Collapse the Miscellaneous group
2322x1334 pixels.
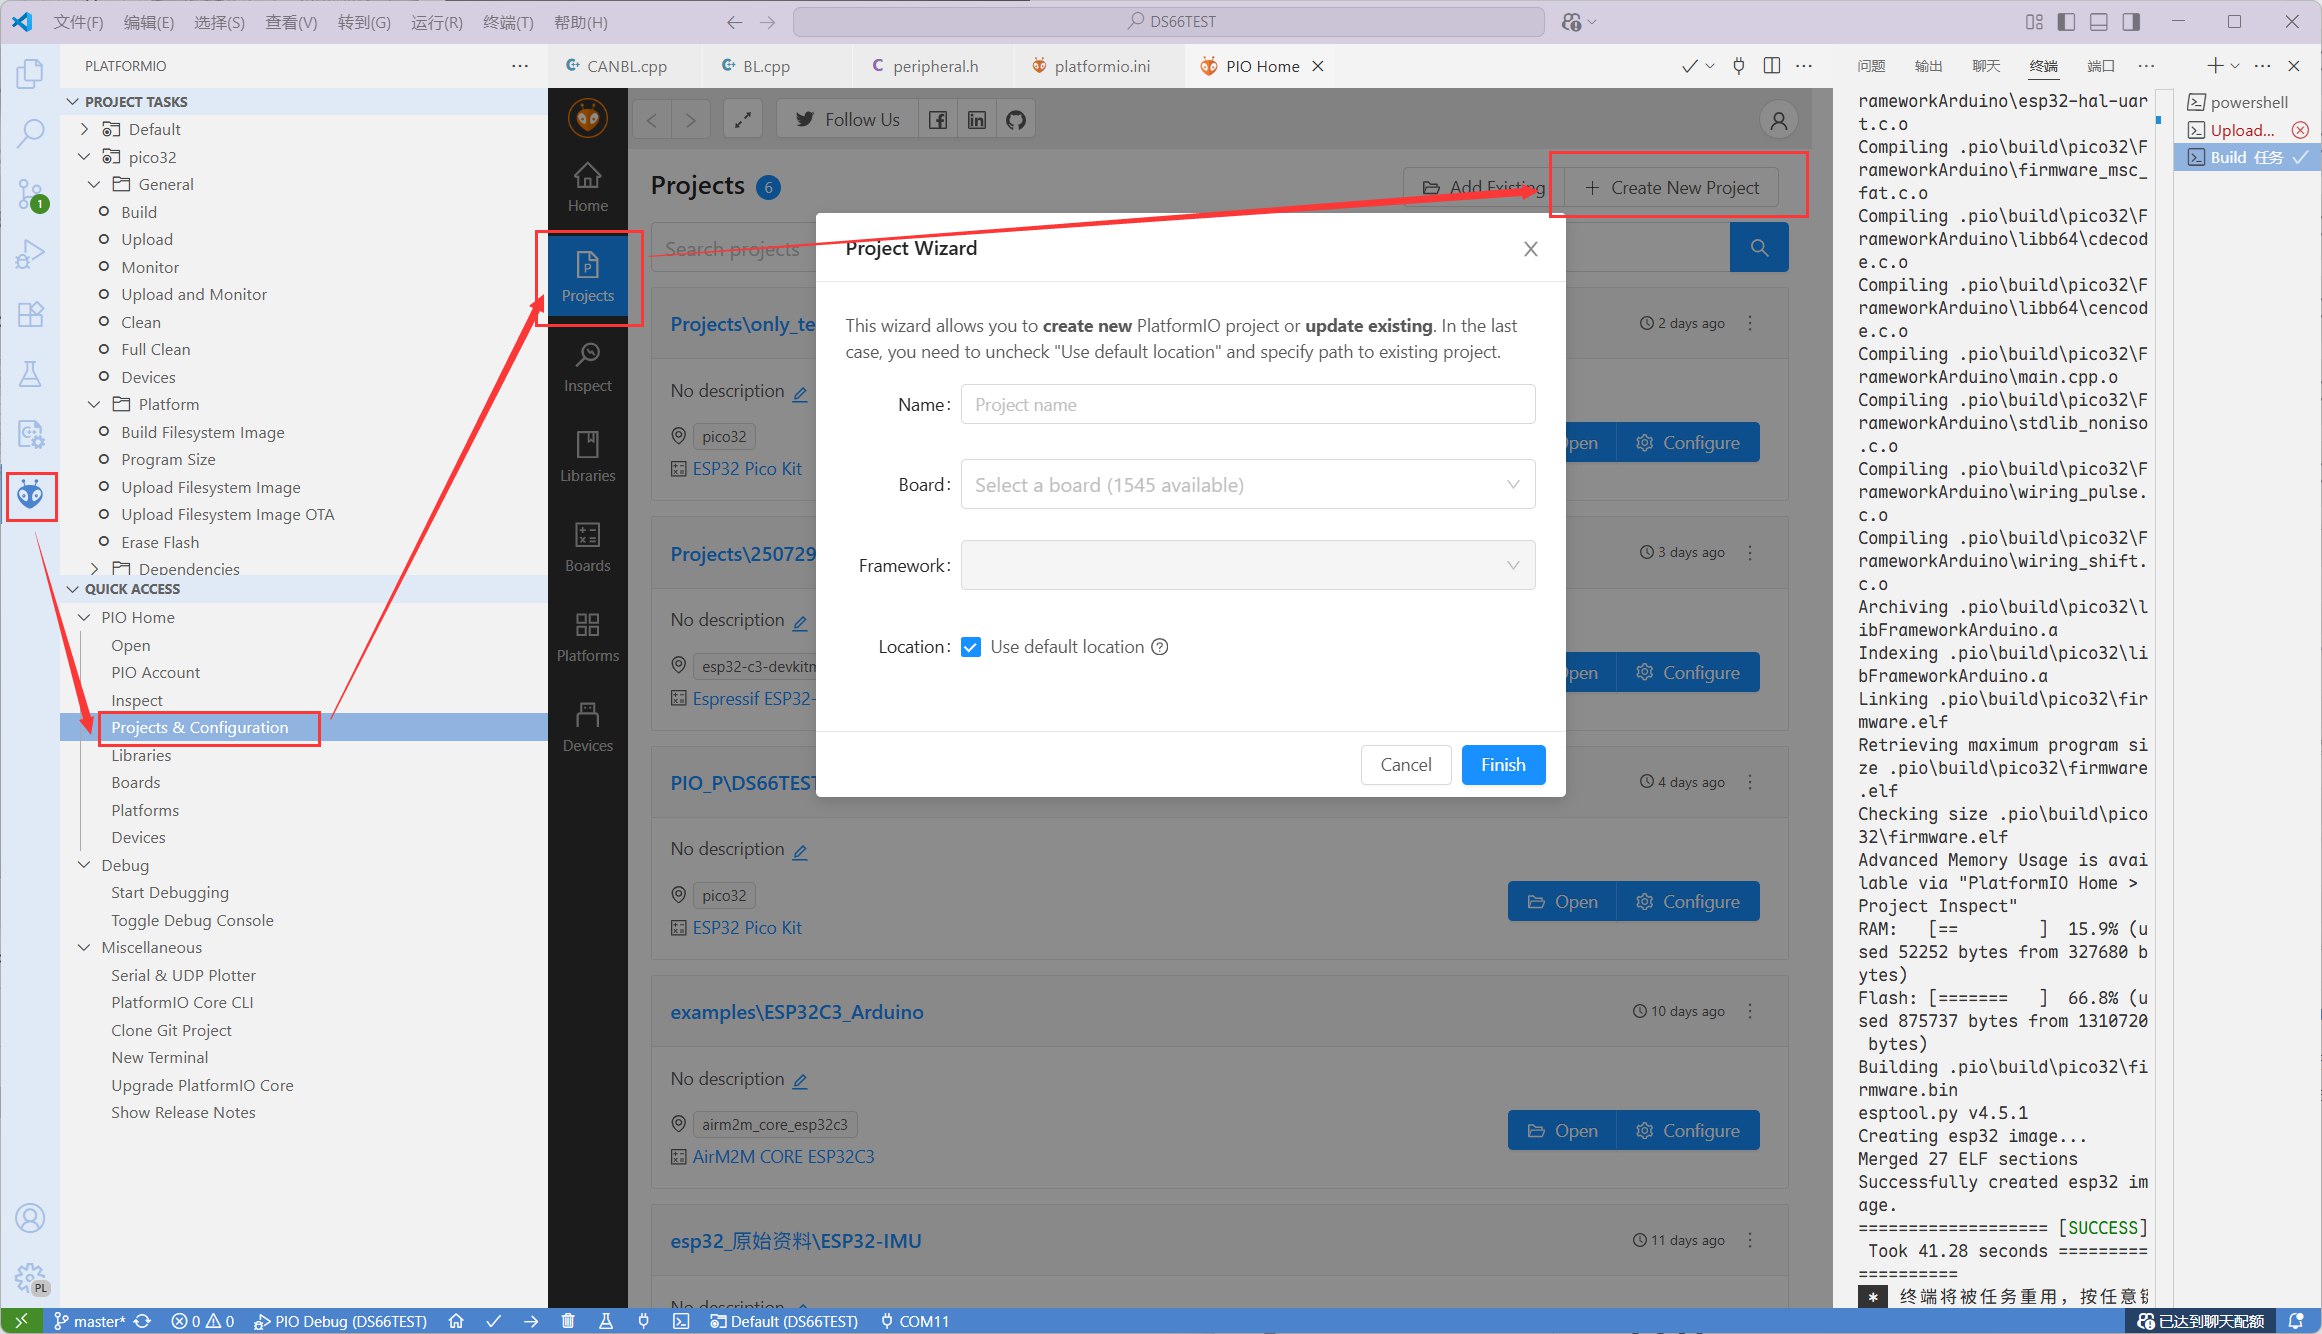point(85,947)
